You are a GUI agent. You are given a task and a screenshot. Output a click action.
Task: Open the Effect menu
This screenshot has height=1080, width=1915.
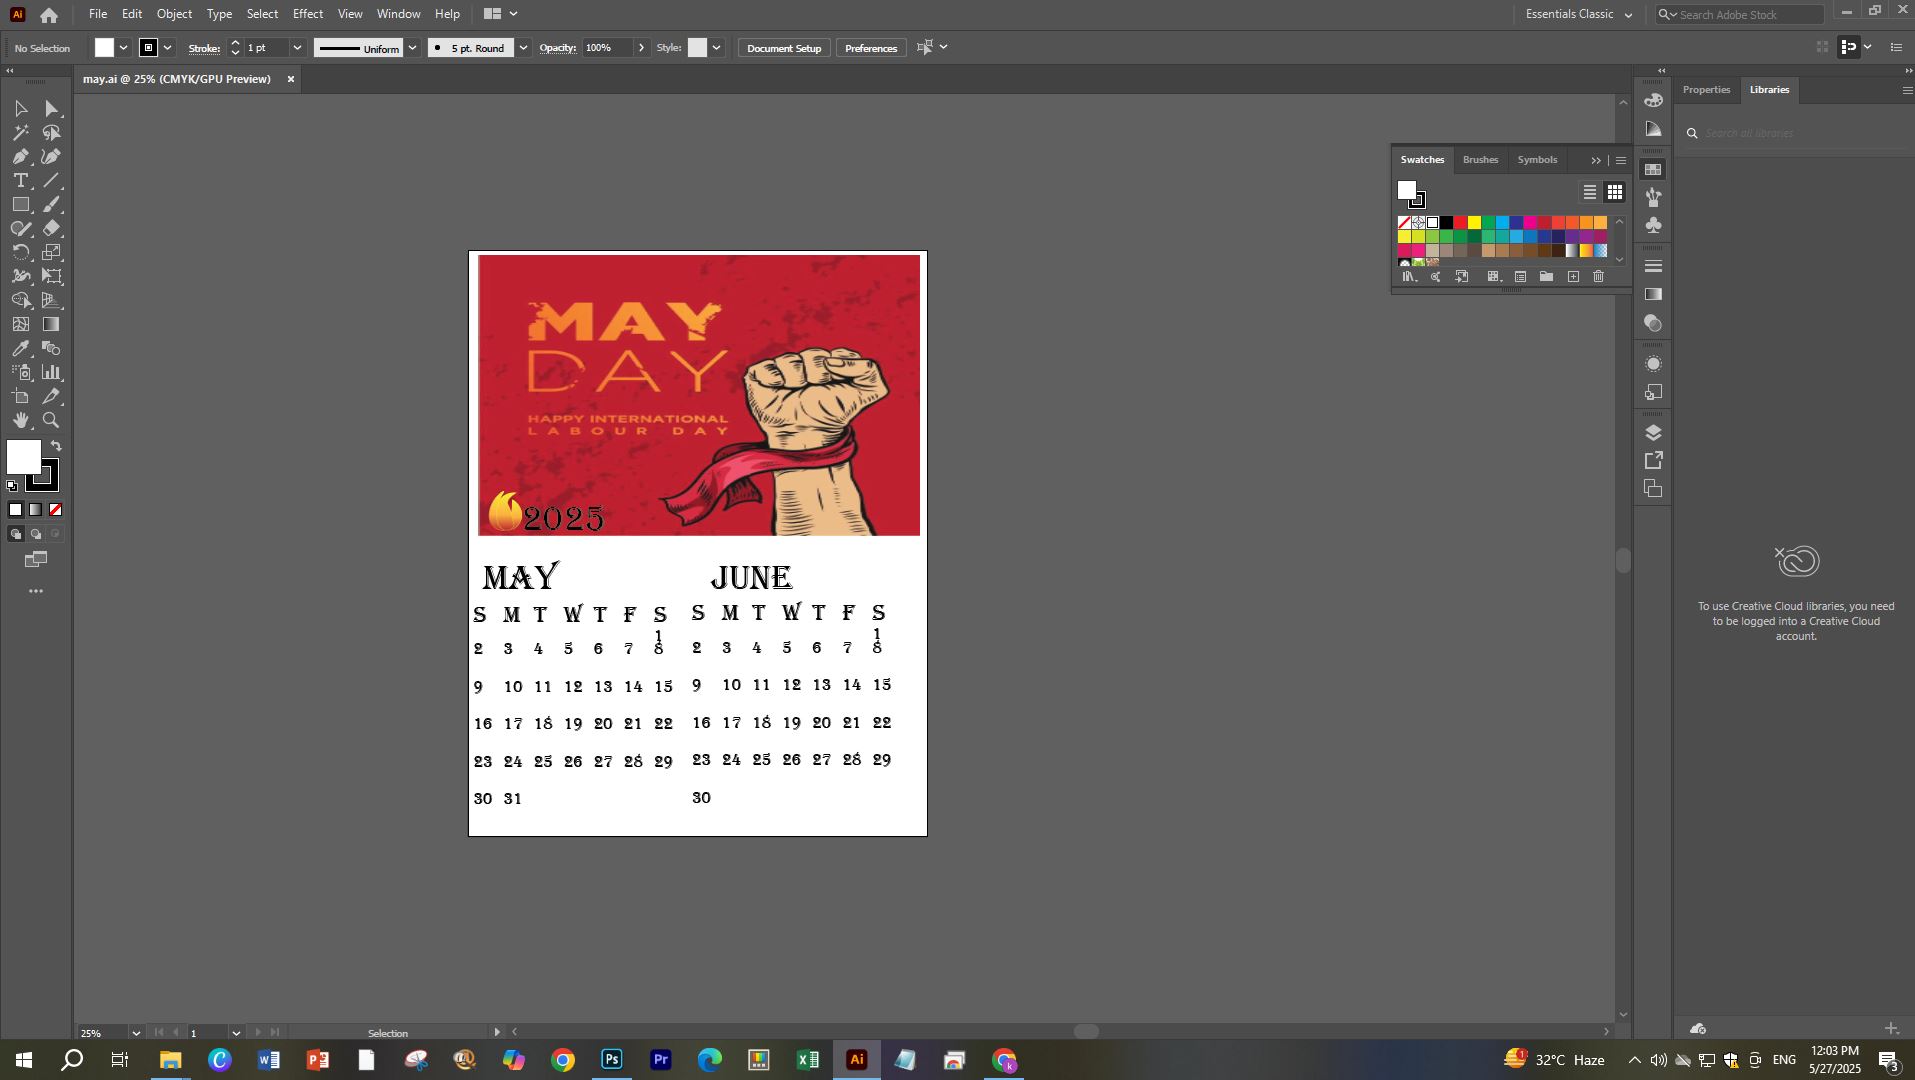coord(307,14)
